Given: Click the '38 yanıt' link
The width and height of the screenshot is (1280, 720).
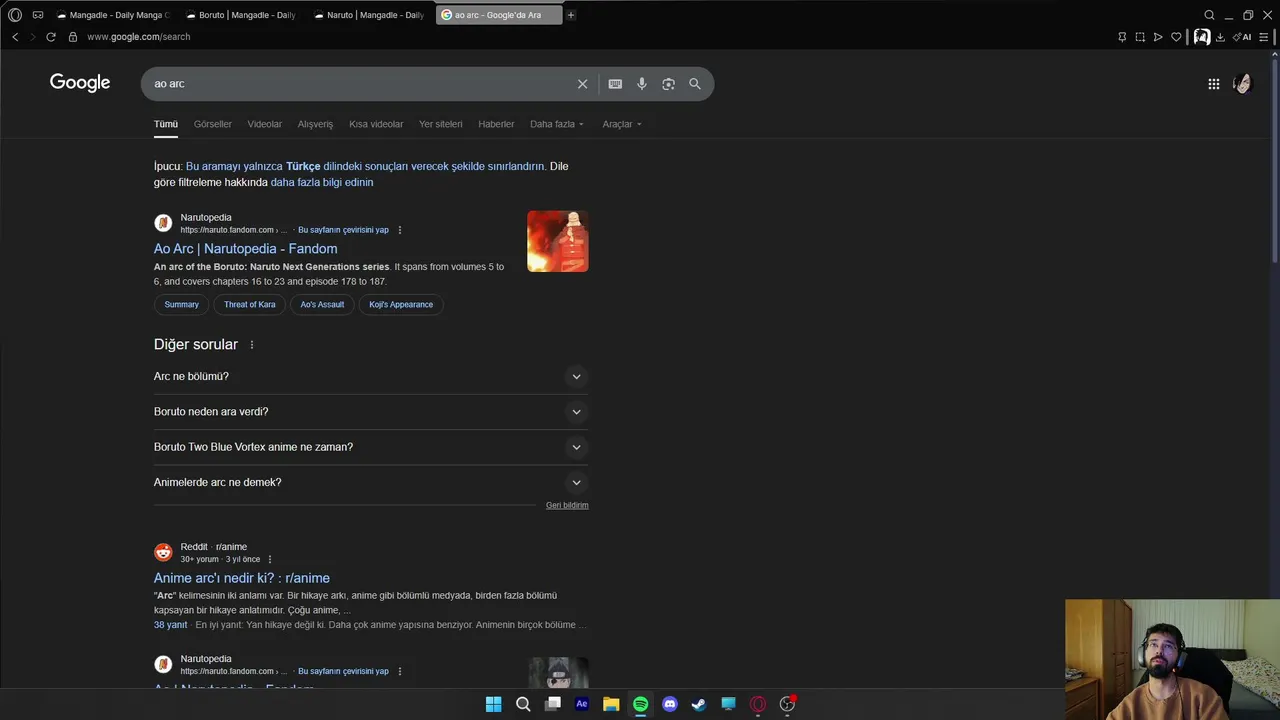Looking at the screenshot, I should point(171,625).
